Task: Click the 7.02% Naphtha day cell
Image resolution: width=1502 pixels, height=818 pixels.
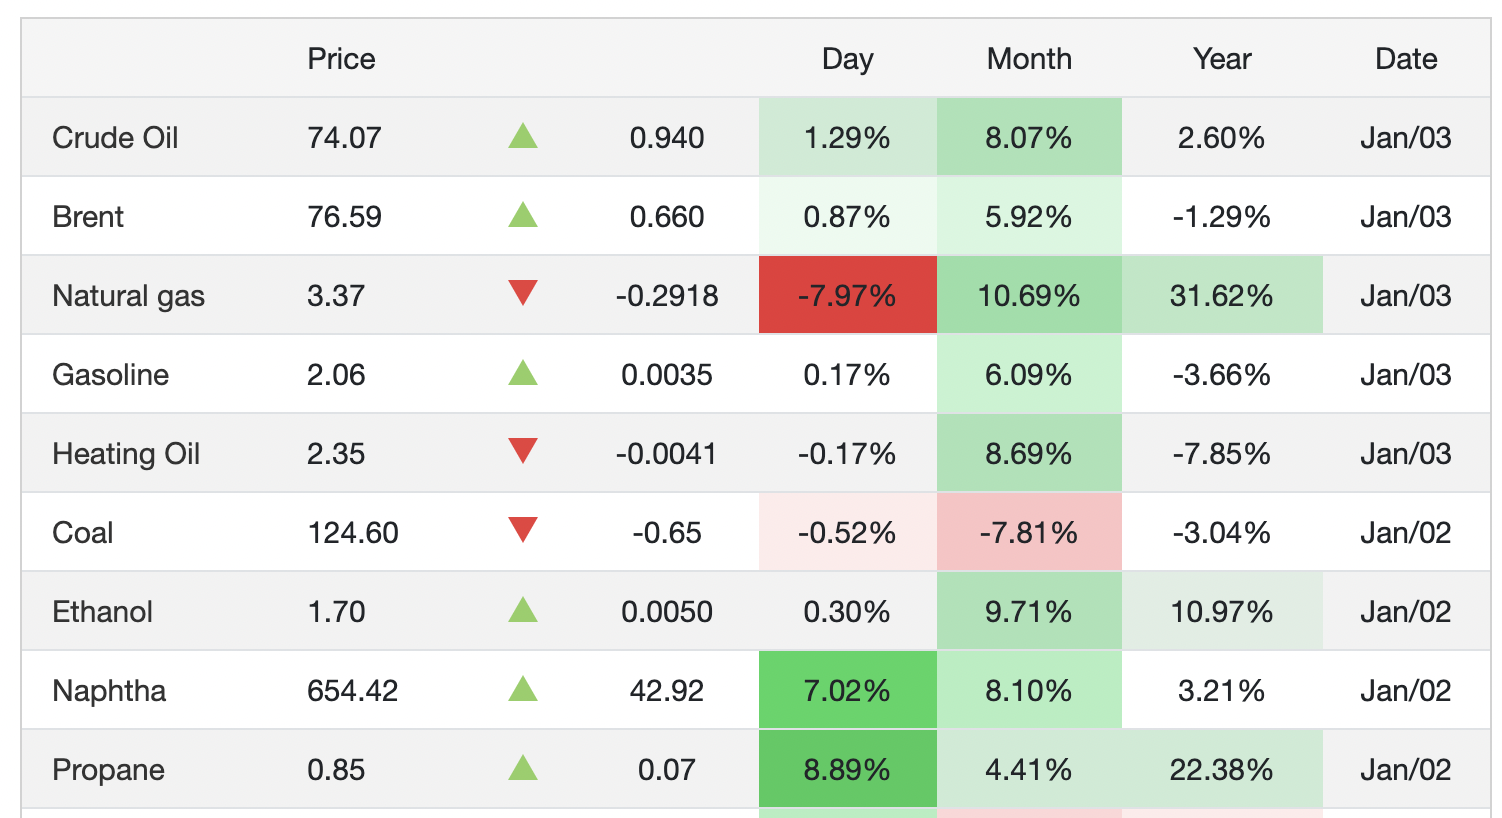Action: tap(847, 690)
